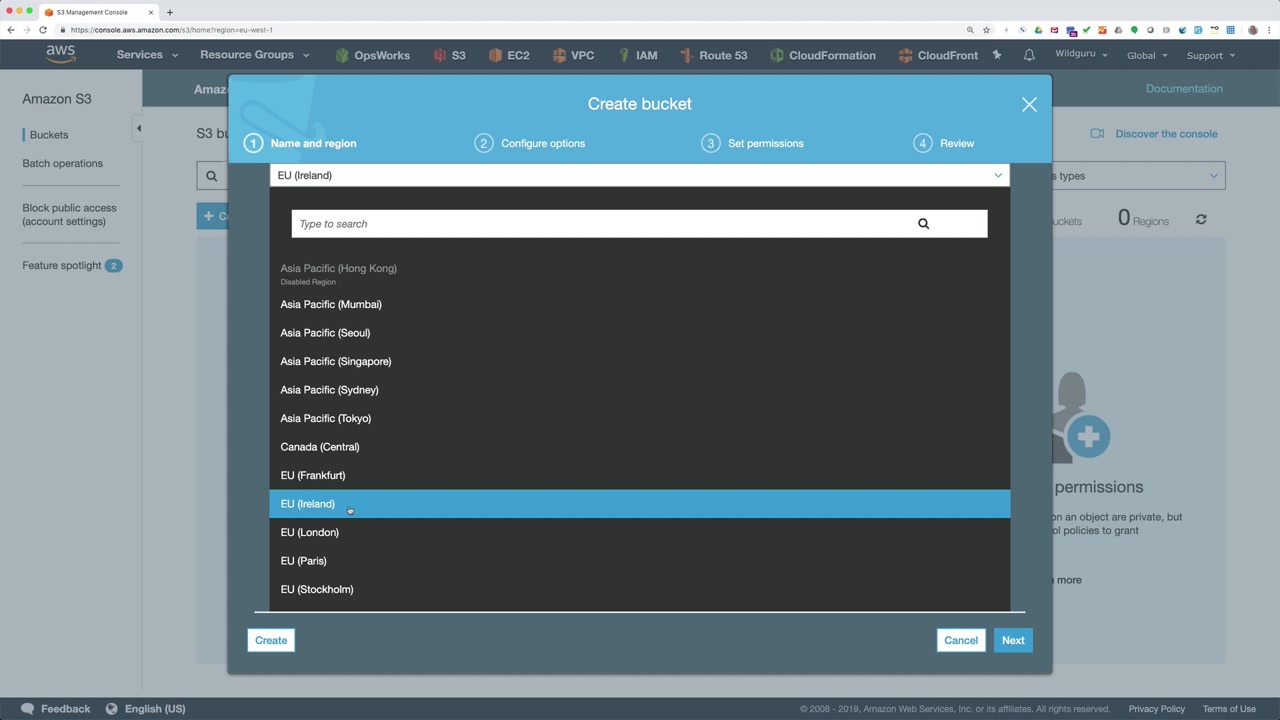Go to step 1 Name and region
The image size is (1280, 720).
point(300,143)
